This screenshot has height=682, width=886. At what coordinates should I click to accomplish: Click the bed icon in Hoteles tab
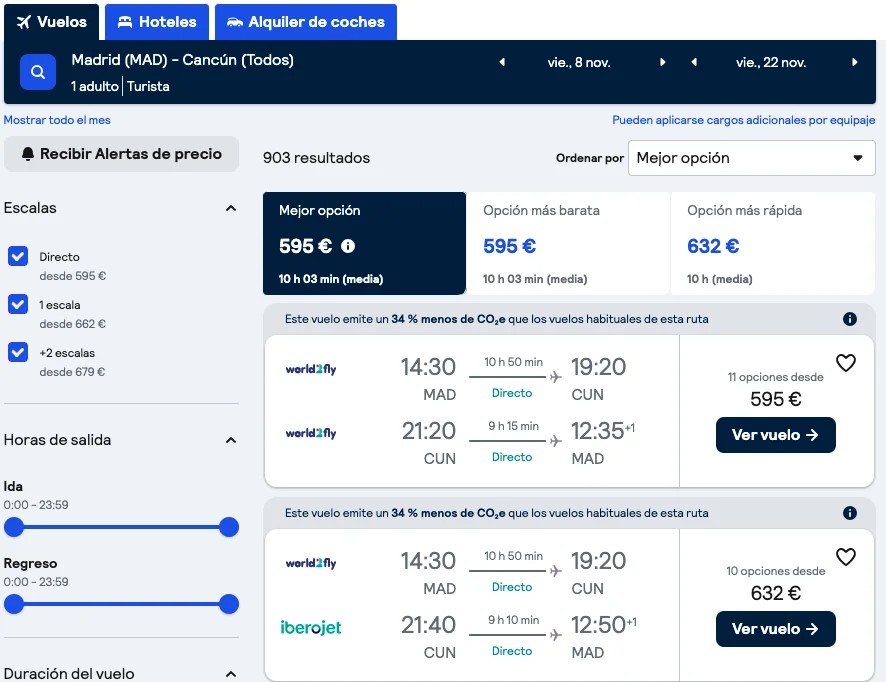[125, 22]
